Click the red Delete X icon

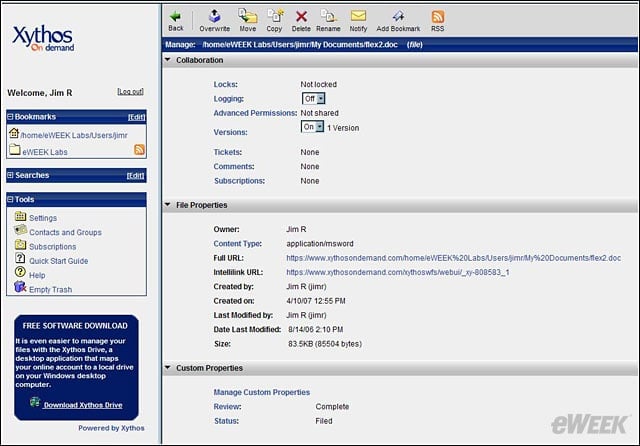coord(302,16)
